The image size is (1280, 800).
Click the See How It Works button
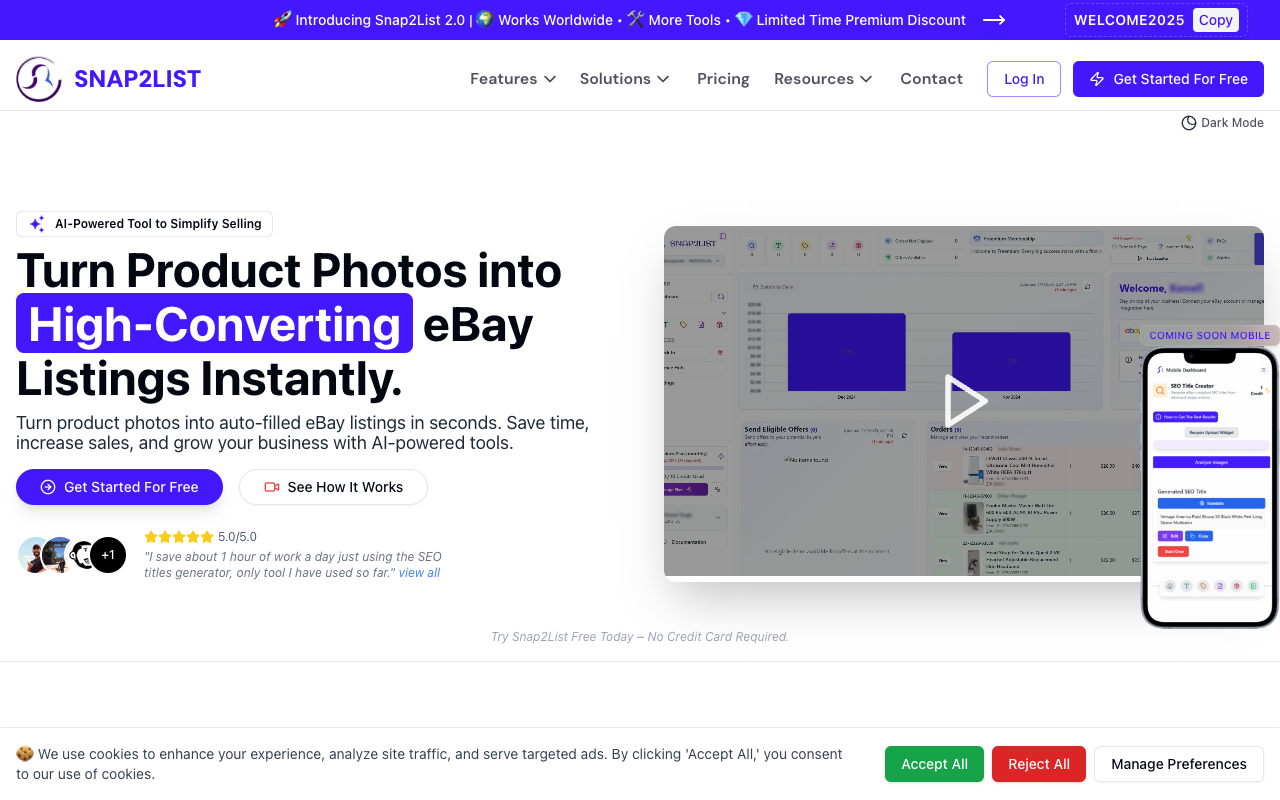pos(333,487)
